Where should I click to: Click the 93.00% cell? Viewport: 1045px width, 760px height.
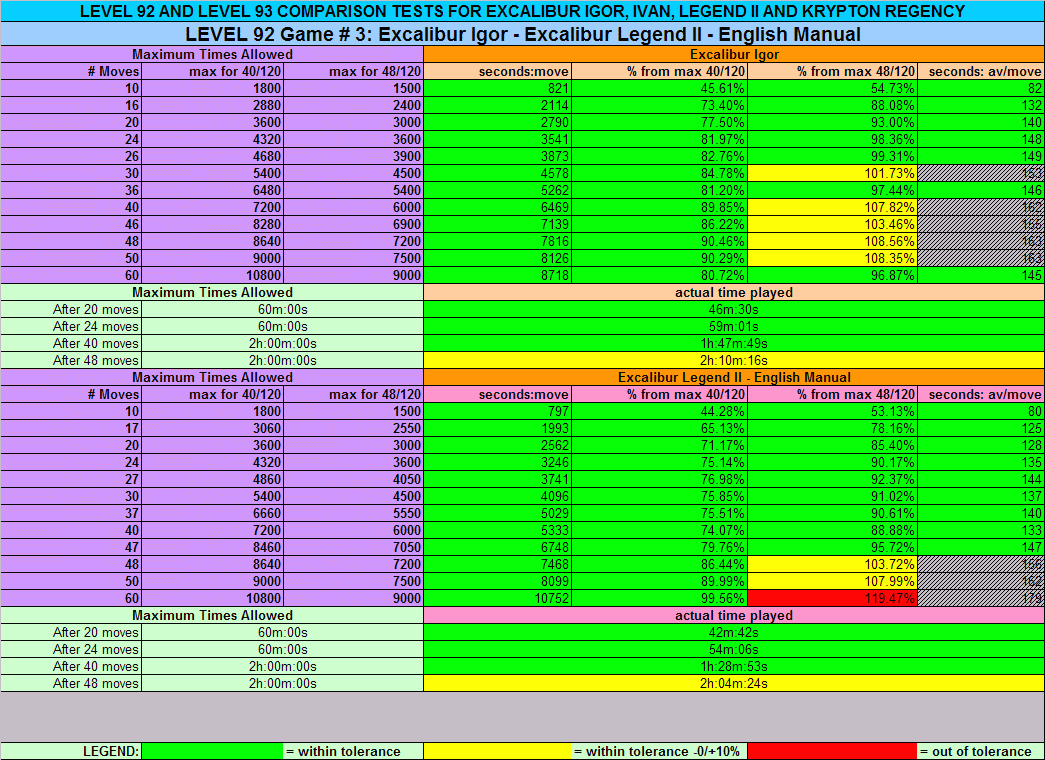pyautogui.click(x=832, y=123)
